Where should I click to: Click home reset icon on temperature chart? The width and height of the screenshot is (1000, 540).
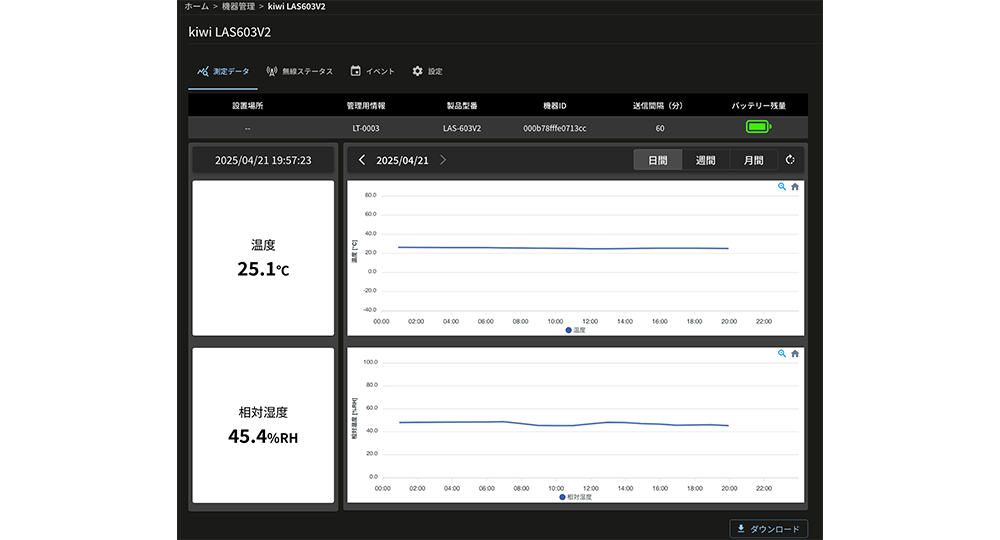(x=795, y=186)
